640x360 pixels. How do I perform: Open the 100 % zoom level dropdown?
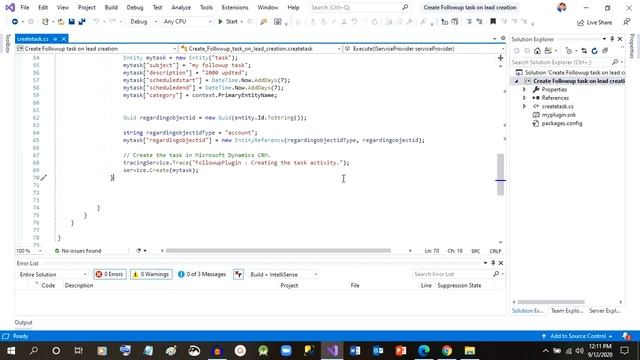[29, 251]
